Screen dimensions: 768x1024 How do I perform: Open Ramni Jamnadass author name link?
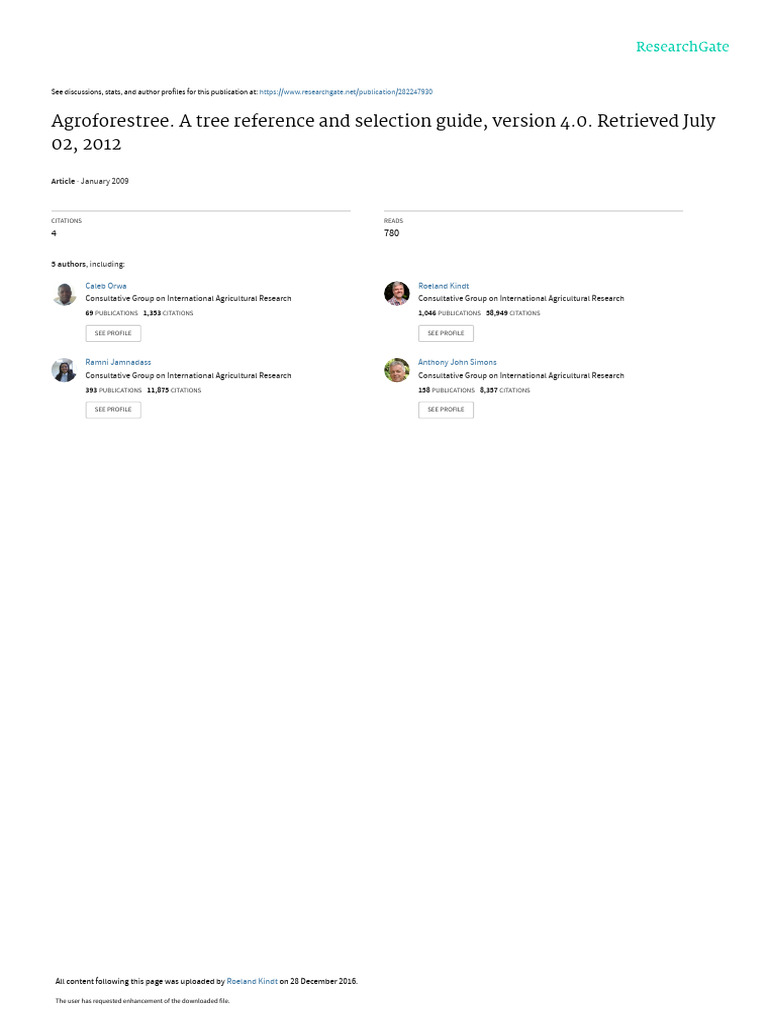coord(118,362)
